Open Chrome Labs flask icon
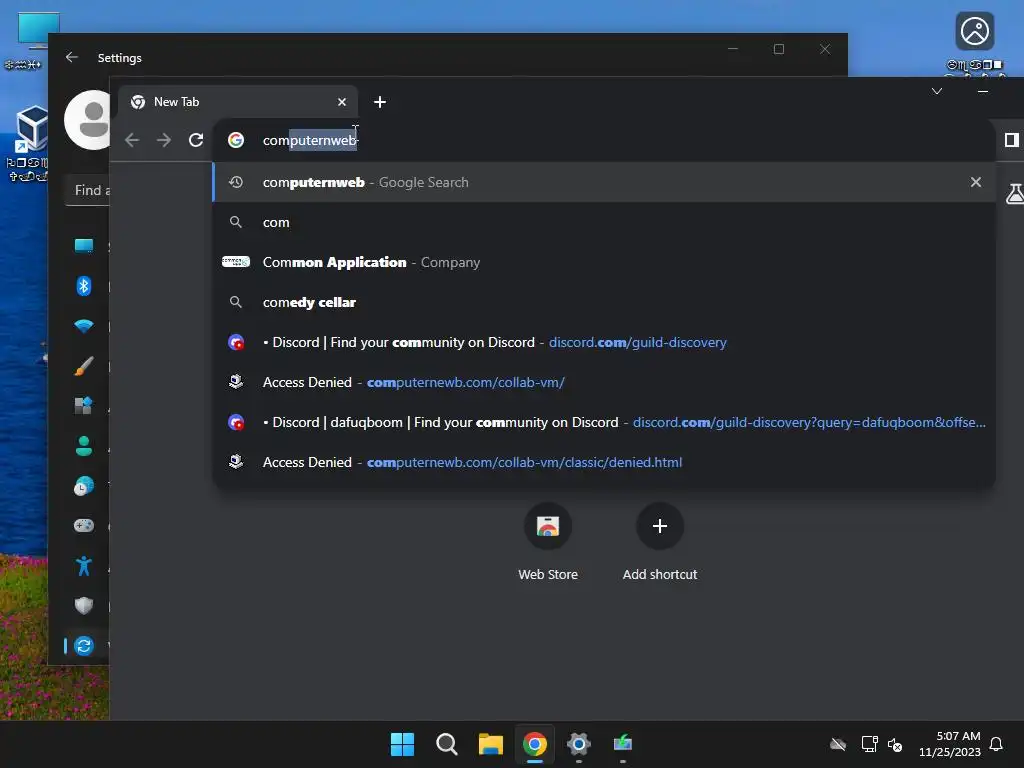This screenshot has width=1024, height=768. (x=1015, y=194)
